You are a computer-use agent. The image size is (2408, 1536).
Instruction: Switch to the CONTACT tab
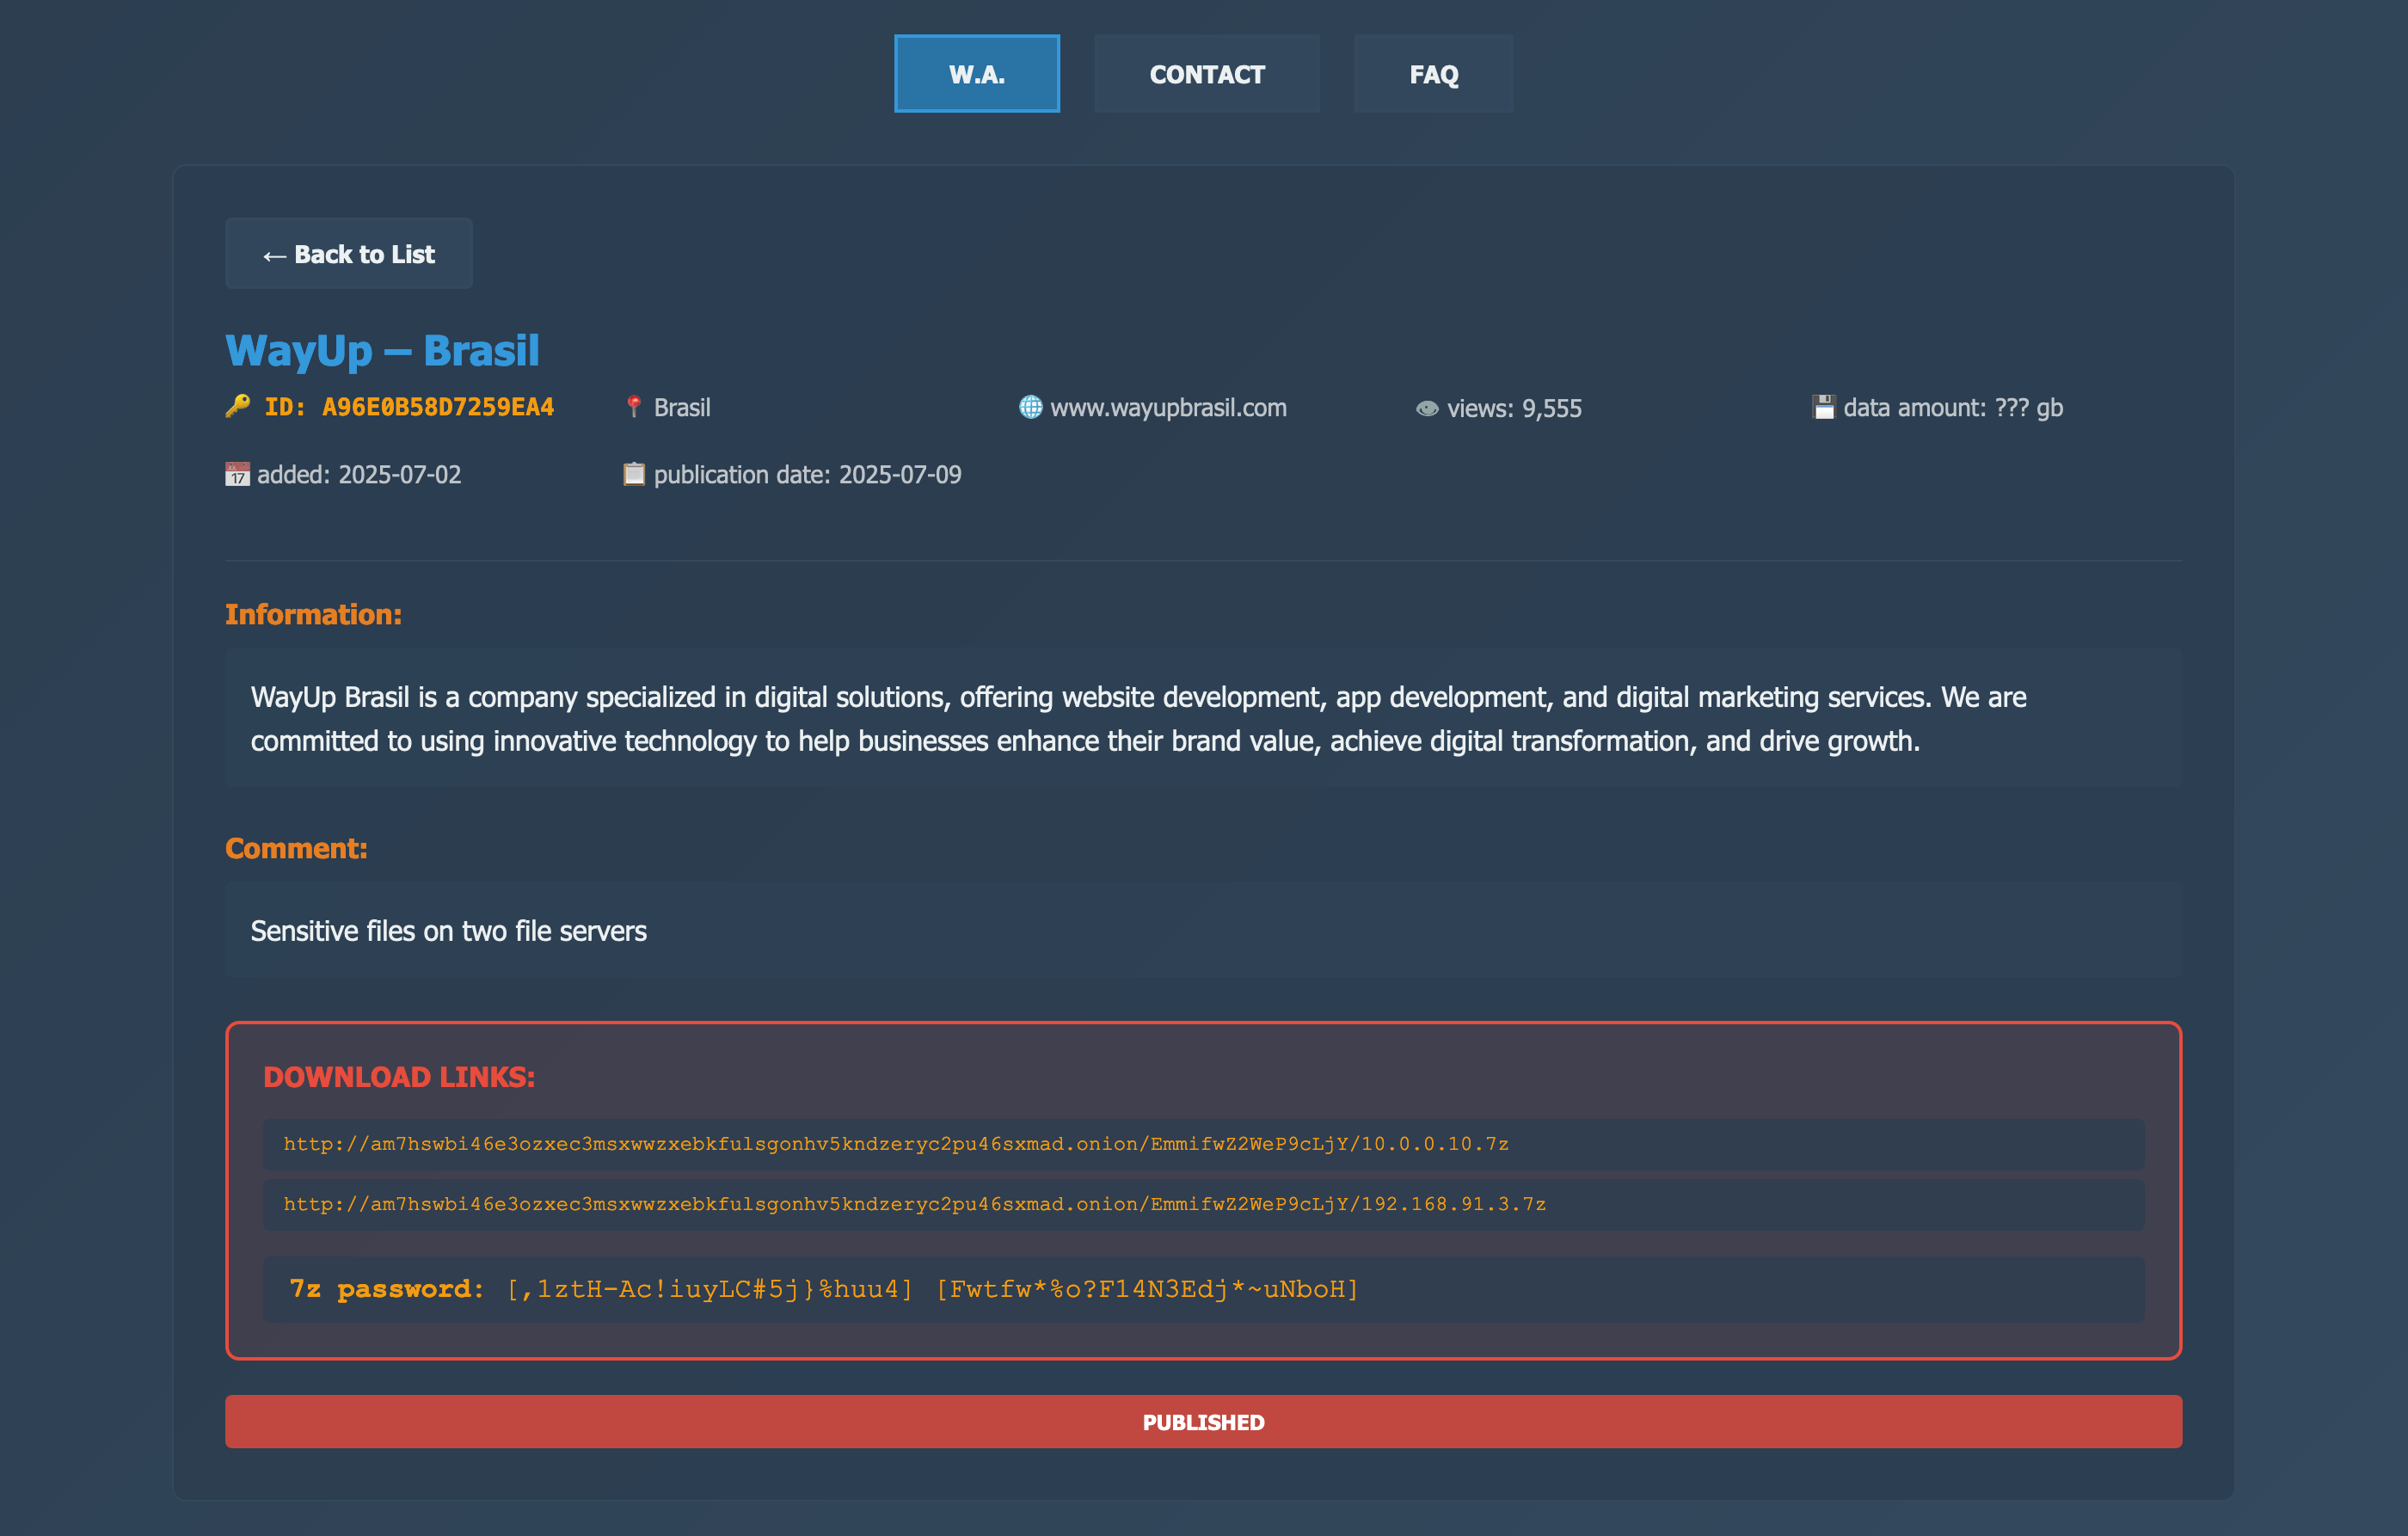click(x=1206, y=74)
